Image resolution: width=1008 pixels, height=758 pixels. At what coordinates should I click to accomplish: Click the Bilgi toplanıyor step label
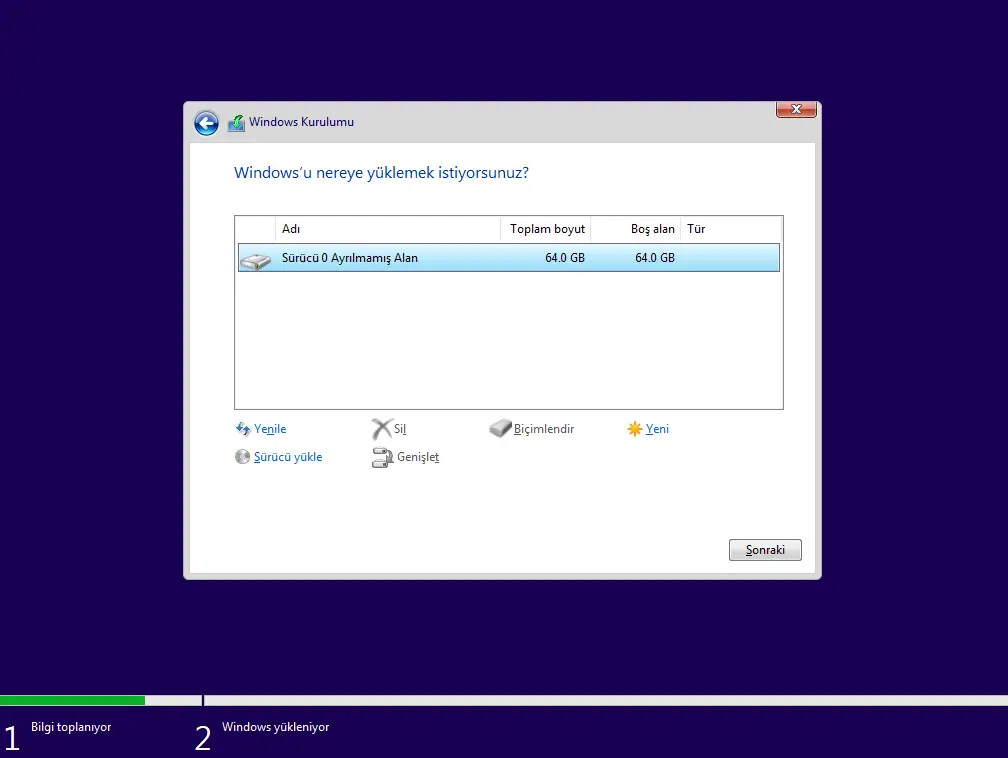point(71,727)
